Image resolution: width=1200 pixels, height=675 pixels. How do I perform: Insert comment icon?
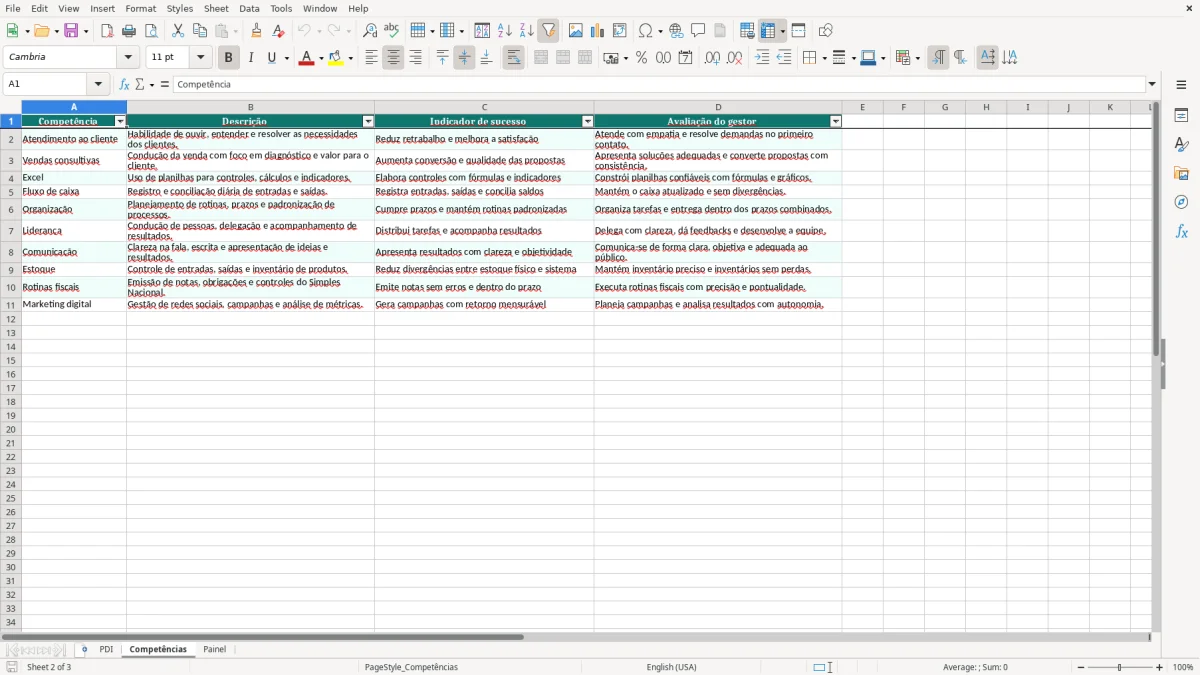(698, 31)
